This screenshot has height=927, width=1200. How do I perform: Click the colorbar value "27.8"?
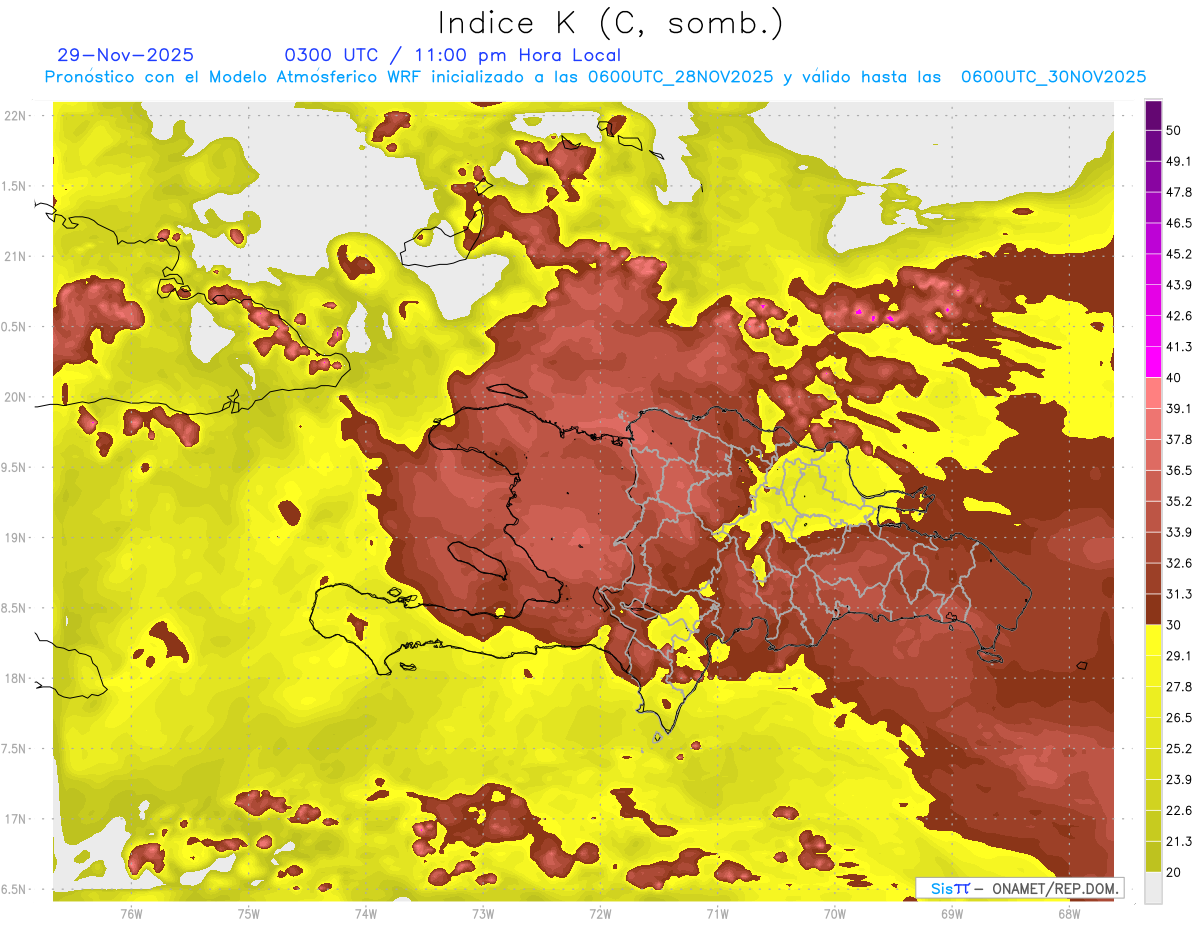click(1178, 686)
